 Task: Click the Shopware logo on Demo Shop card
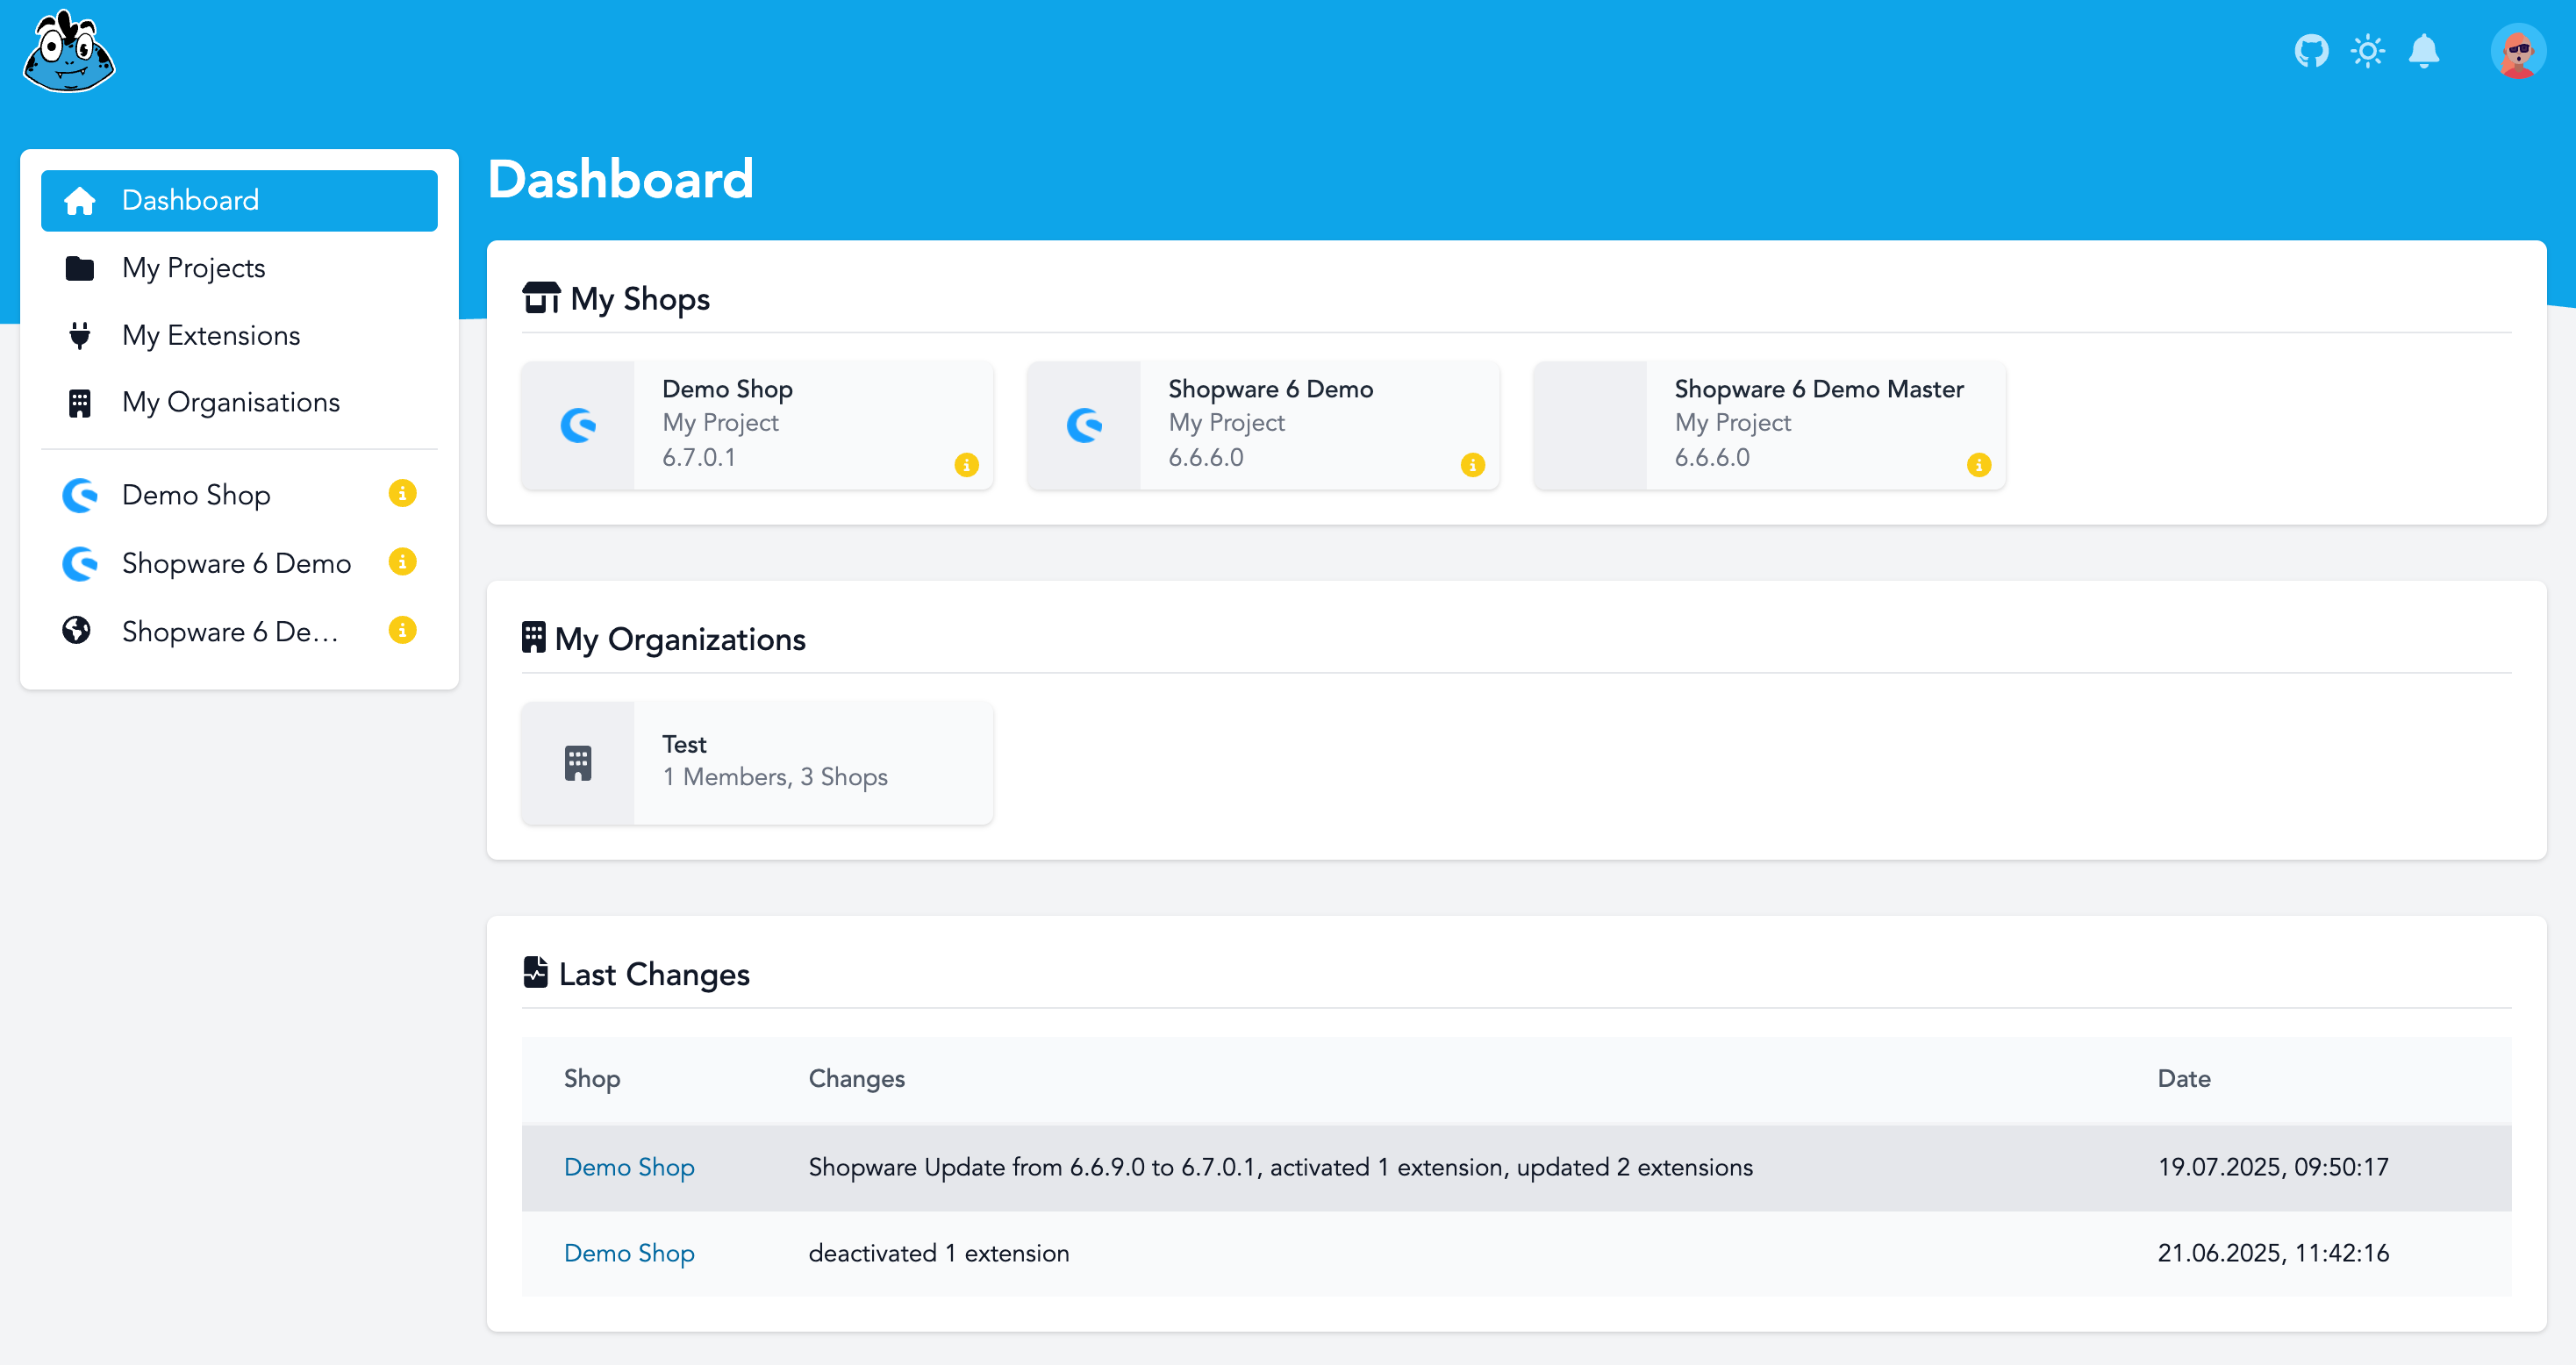click(578, 425)
